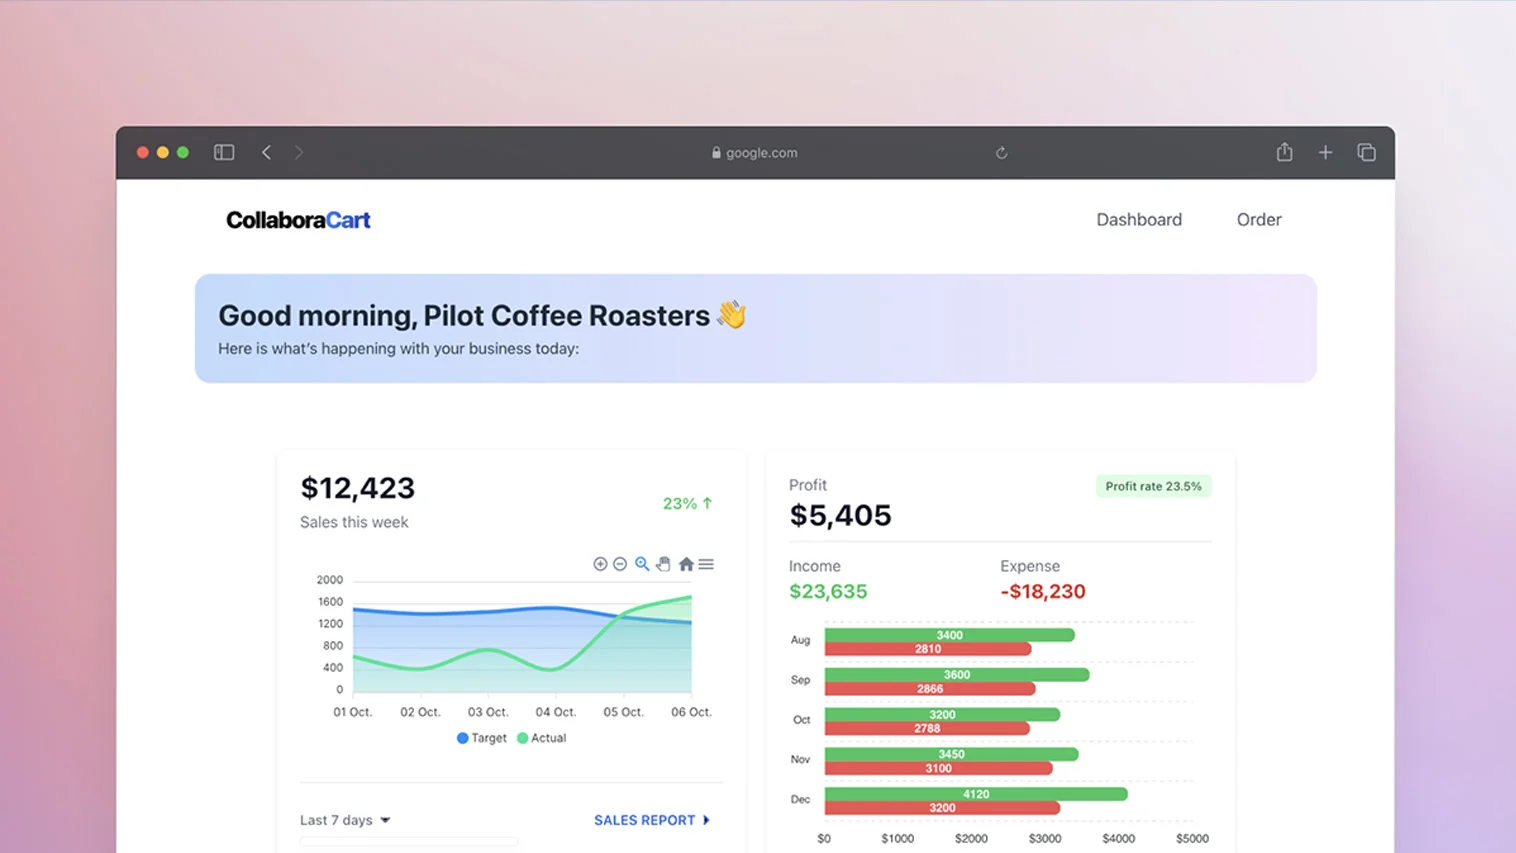Reset chart zoom with the home icon
Screen dimensions: 1516x853
pyautogui.click(x=686, y=564)
